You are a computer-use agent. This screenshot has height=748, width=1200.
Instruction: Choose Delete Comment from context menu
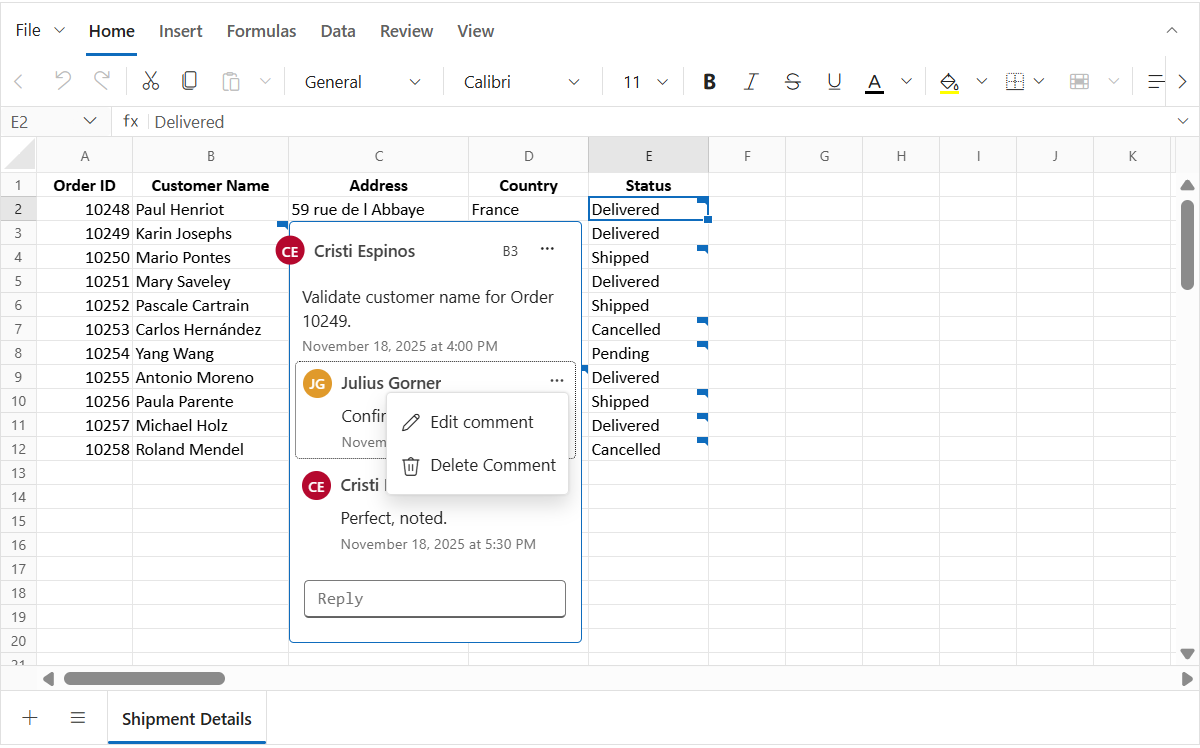point(478,465)
